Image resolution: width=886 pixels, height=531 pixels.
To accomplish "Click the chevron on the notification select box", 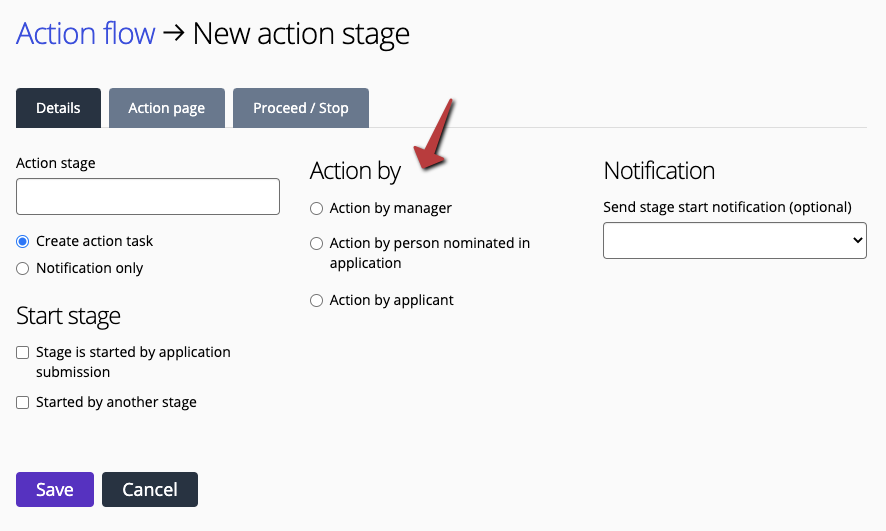I will click(x=857, y=240).
